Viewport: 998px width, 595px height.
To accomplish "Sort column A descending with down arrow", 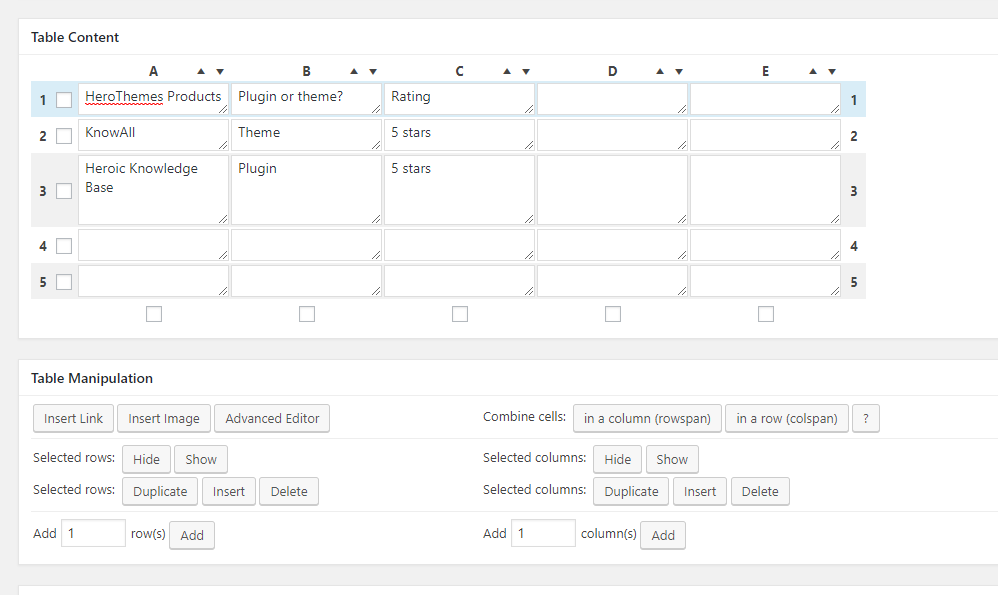I will click(220, 72).
